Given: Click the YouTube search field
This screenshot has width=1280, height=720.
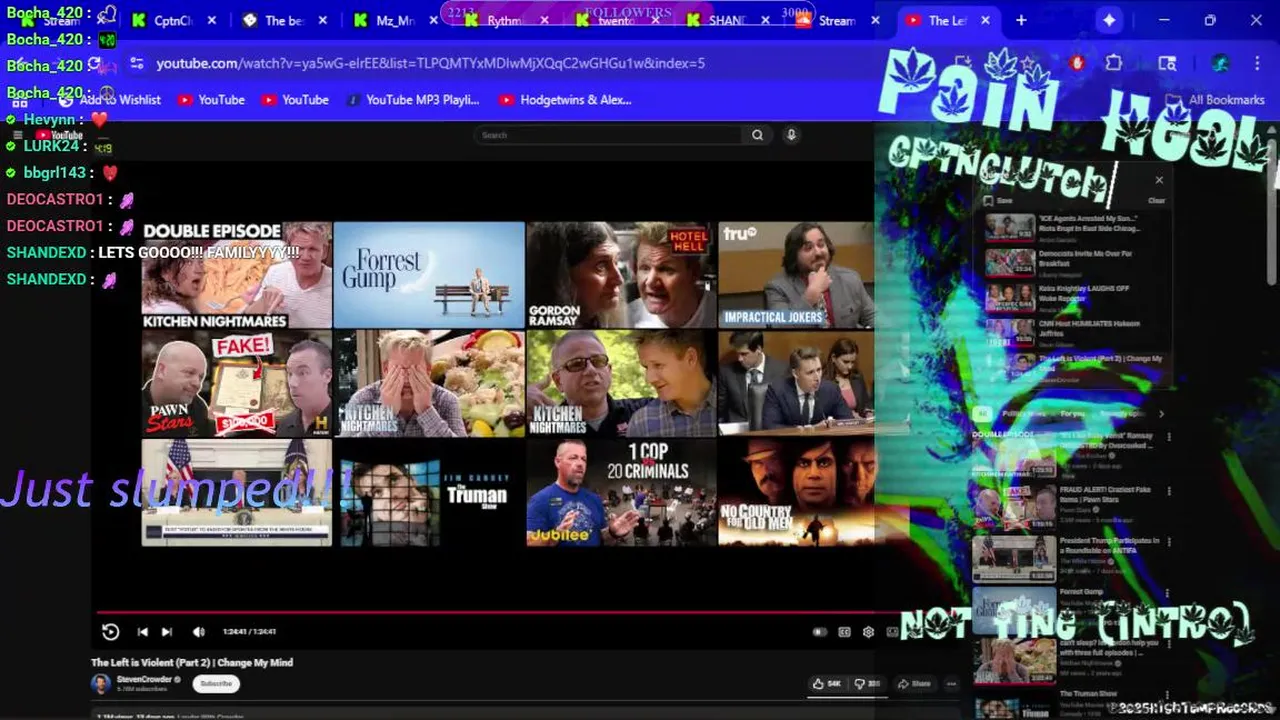Looking at the screenshot, I should pos(608,135).
